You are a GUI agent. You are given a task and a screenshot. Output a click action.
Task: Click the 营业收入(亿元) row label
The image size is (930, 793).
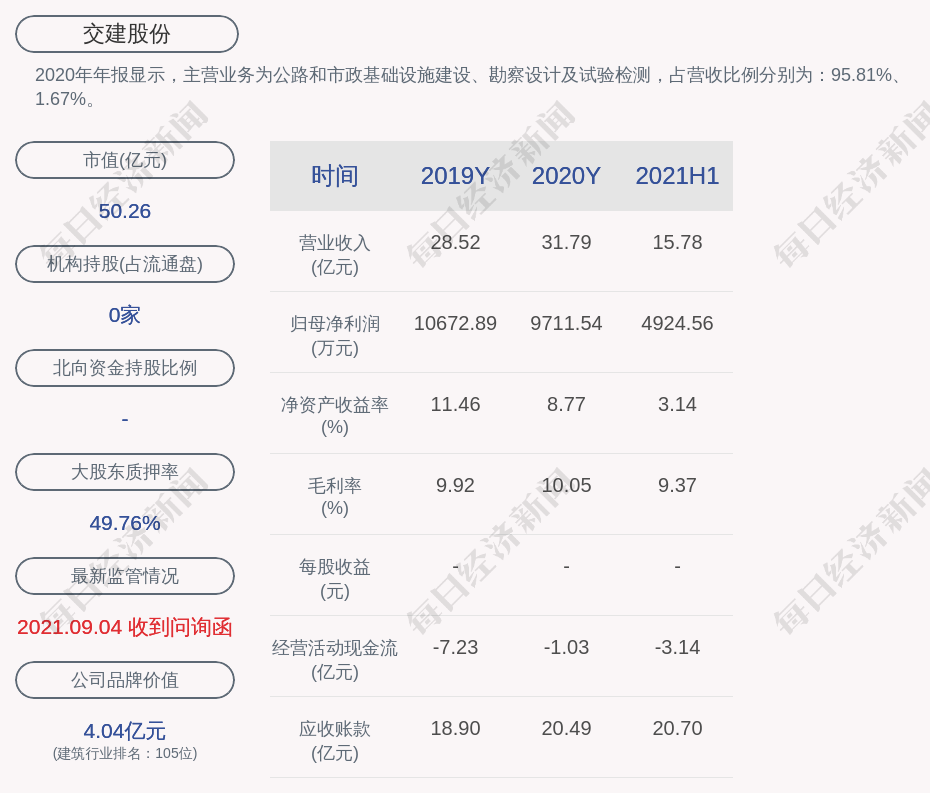click(x=335, y=254)
